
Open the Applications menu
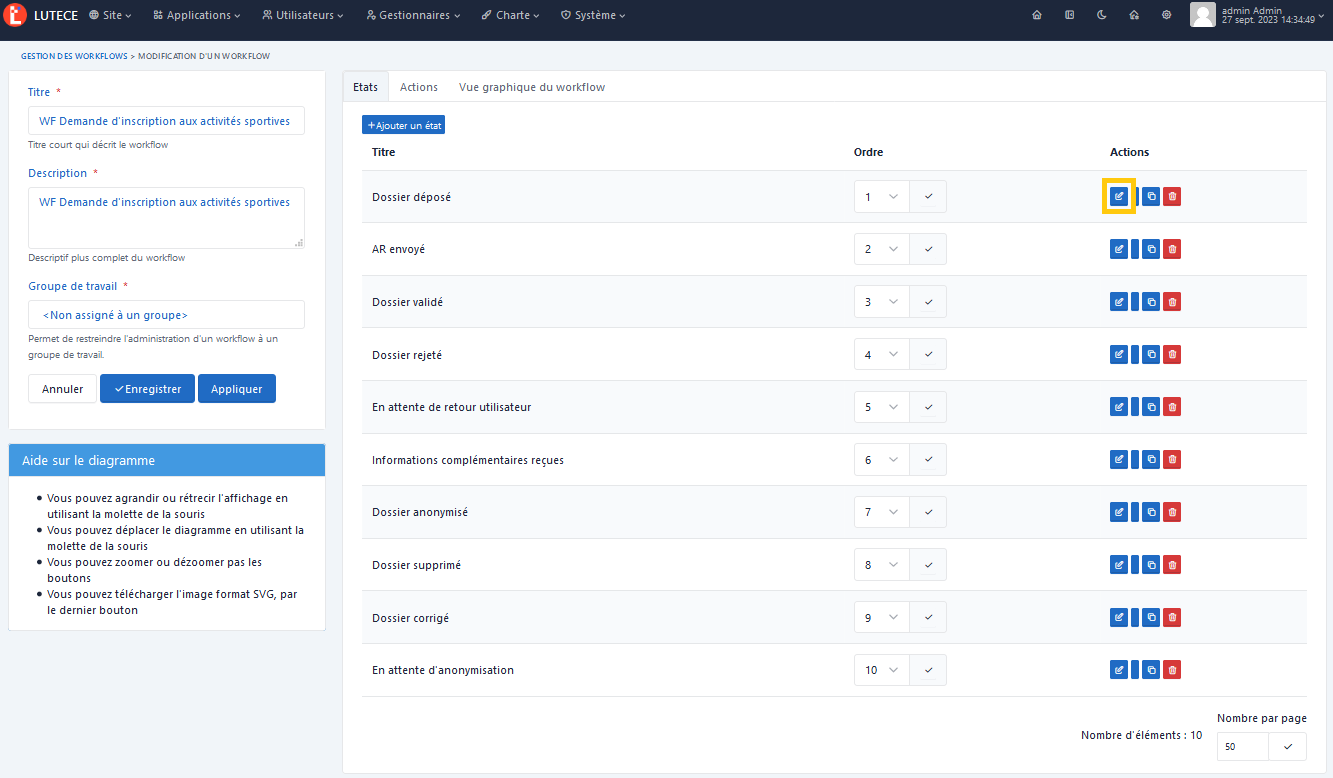pyautogui.click(x=197, y=15)
